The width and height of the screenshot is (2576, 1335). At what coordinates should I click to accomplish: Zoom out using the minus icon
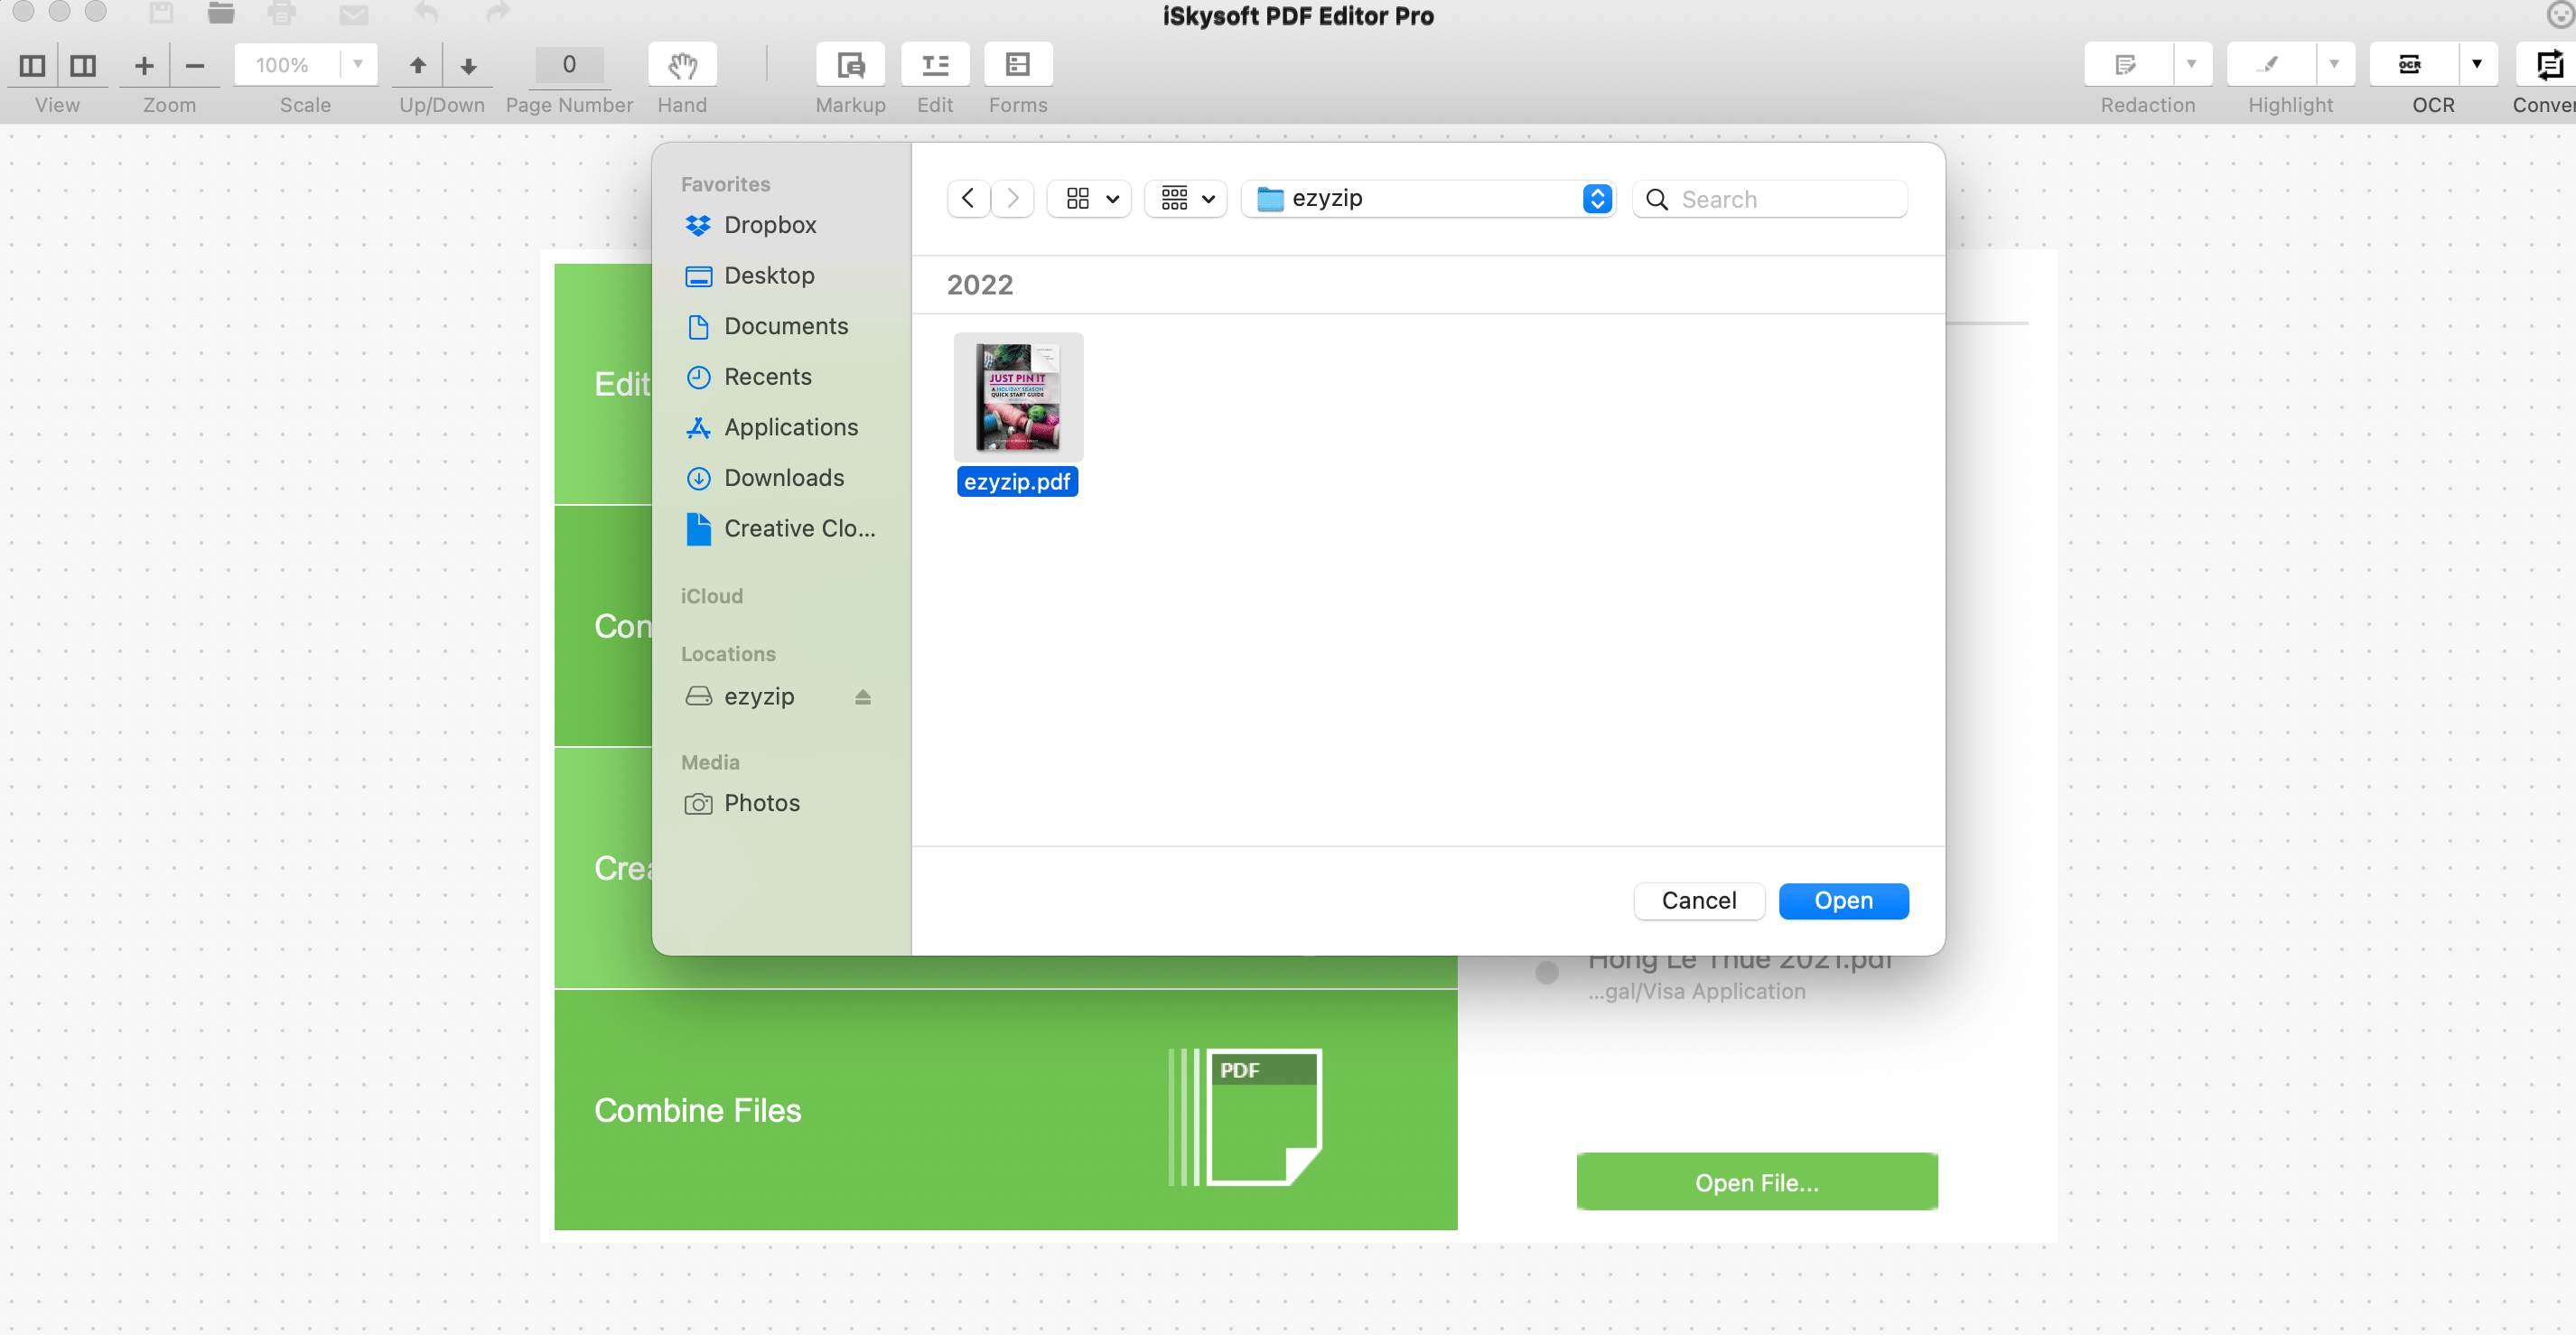click(195, 65)
